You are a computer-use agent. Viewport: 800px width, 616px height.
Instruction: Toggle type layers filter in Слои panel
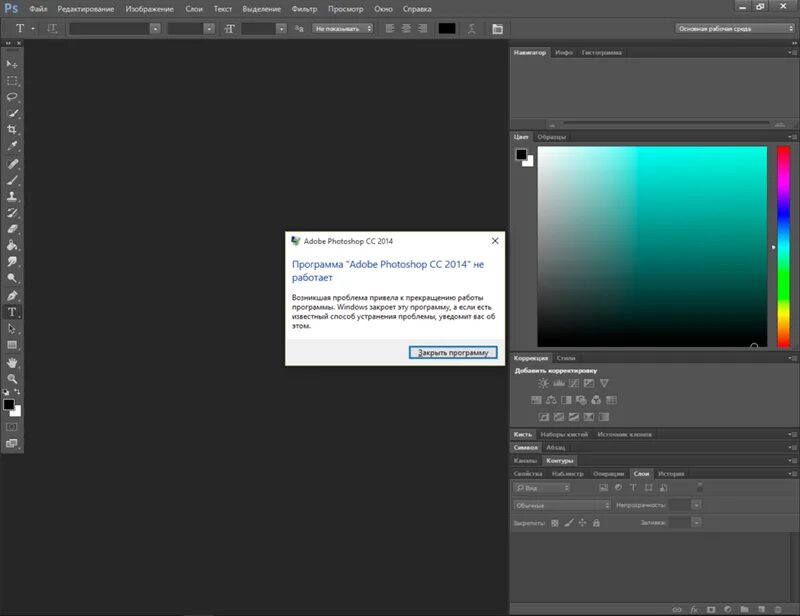click(x=633, y=488)
